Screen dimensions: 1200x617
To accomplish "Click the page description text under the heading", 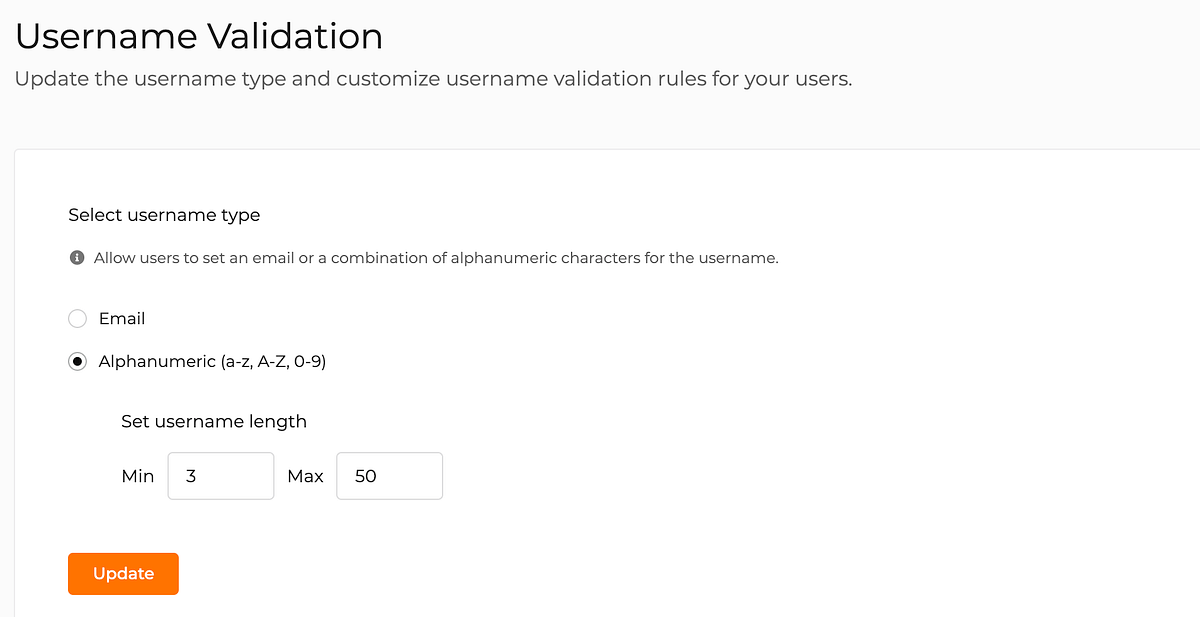I will click(432, 78).
